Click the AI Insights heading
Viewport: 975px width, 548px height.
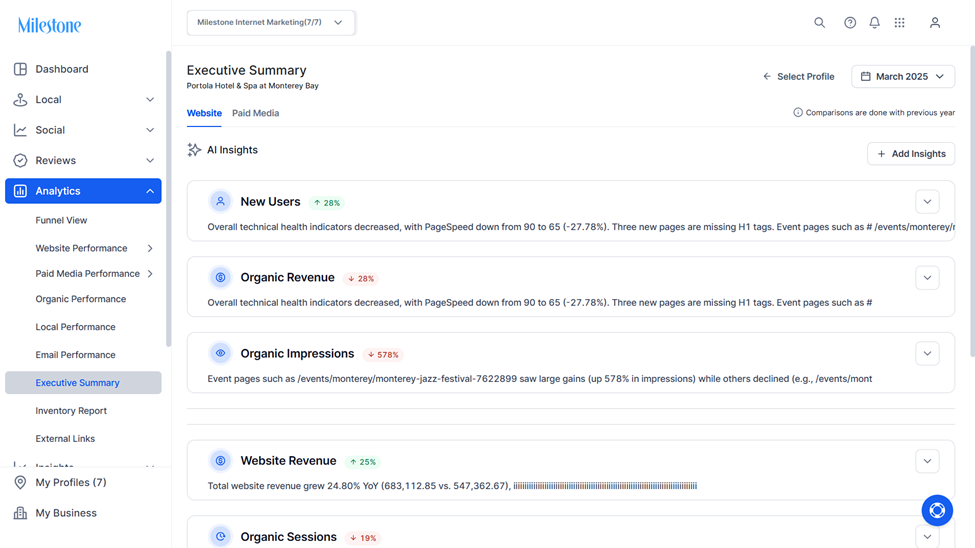[x=232, y=150]
